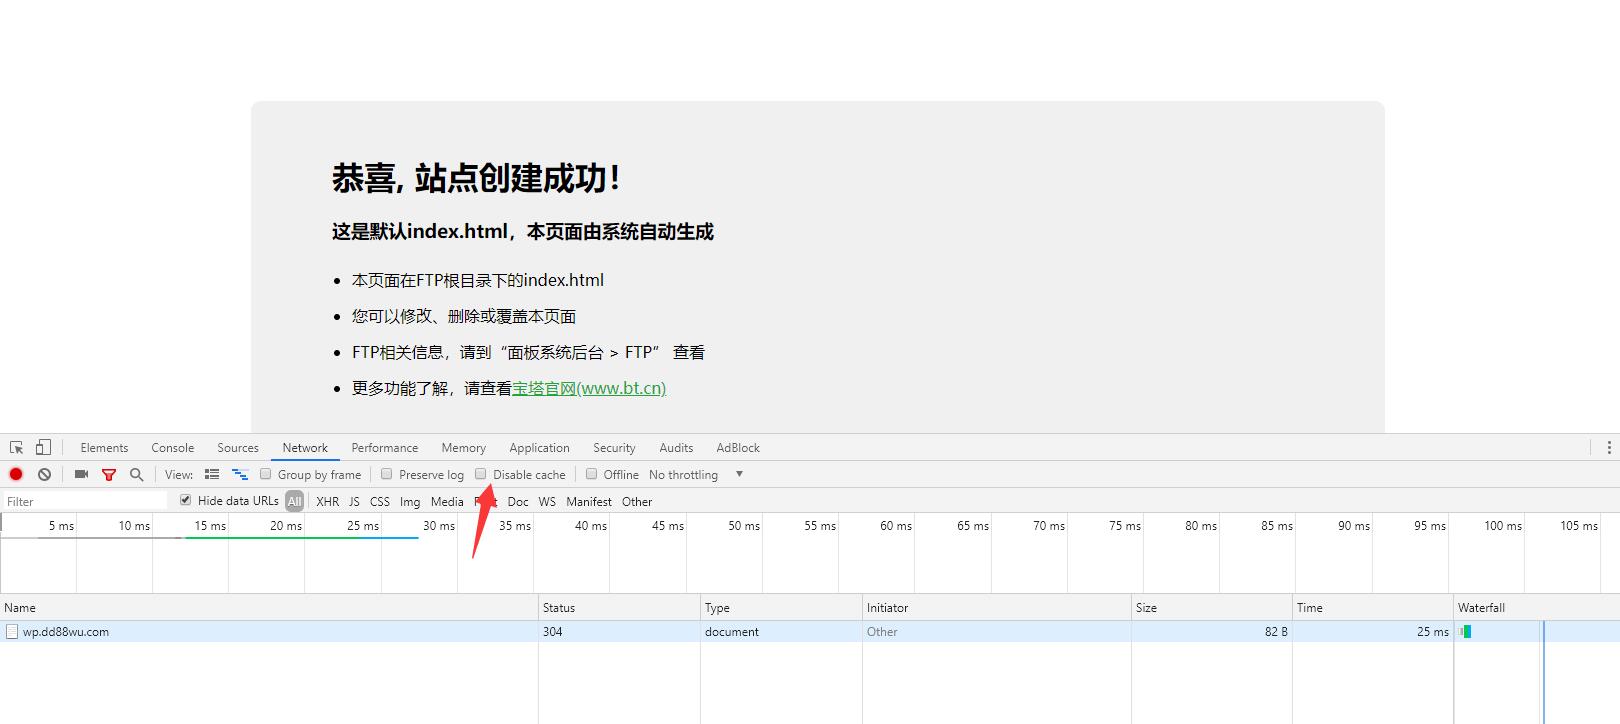
Task: Switch to the Console tab
Action: [173, 448]
